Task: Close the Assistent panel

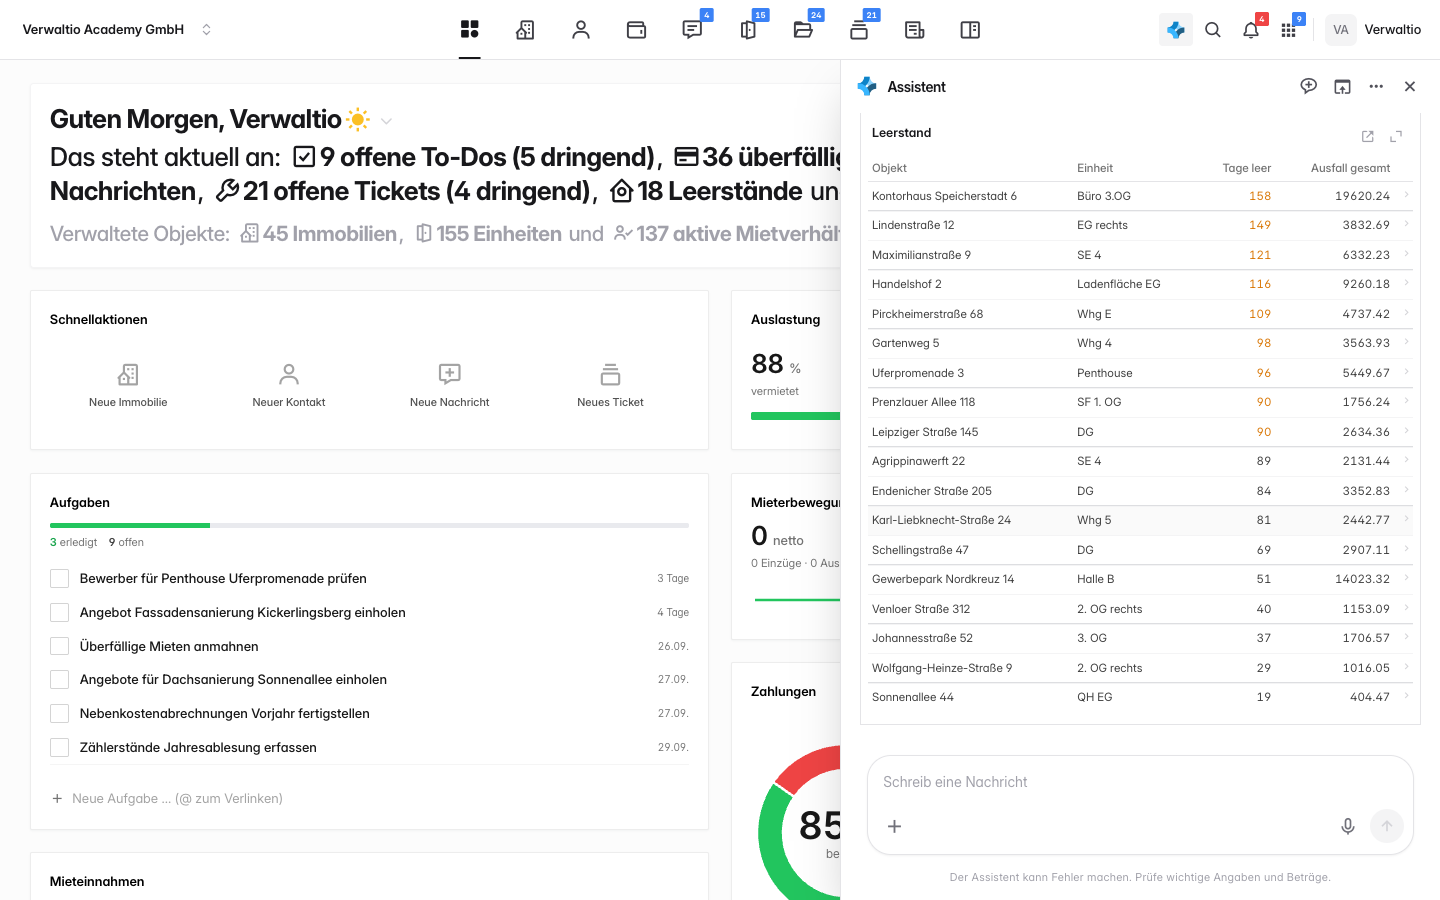Action: click(1410, 86)
